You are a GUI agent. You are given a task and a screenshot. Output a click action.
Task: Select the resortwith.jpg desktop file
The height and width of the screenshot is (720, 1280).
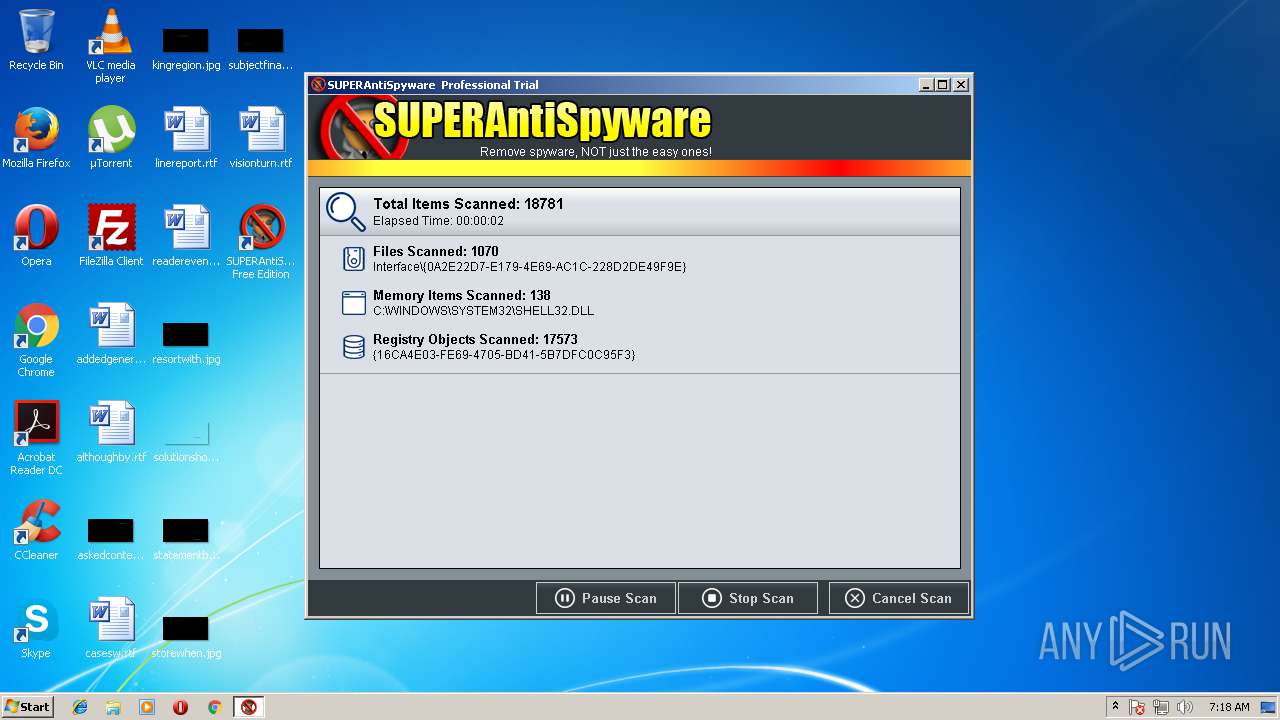[186, 342]
